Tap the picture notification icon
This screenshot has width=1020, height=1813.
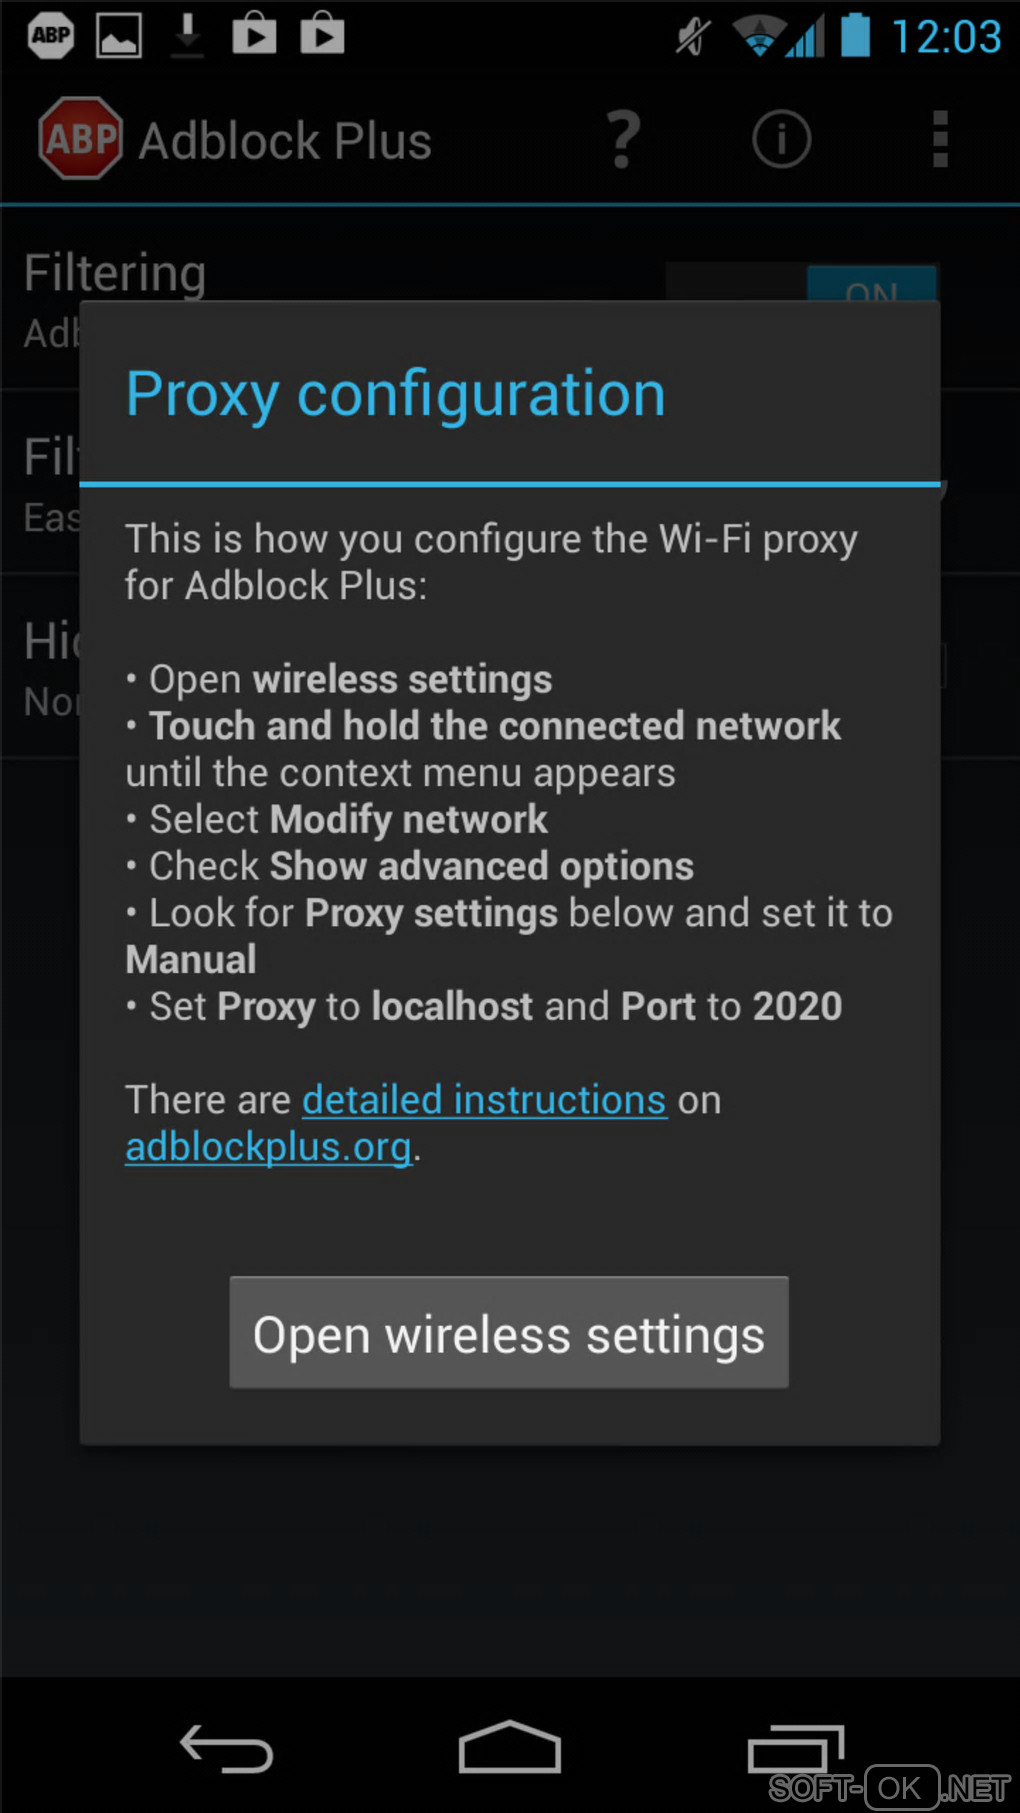click(x=119, y=36)
